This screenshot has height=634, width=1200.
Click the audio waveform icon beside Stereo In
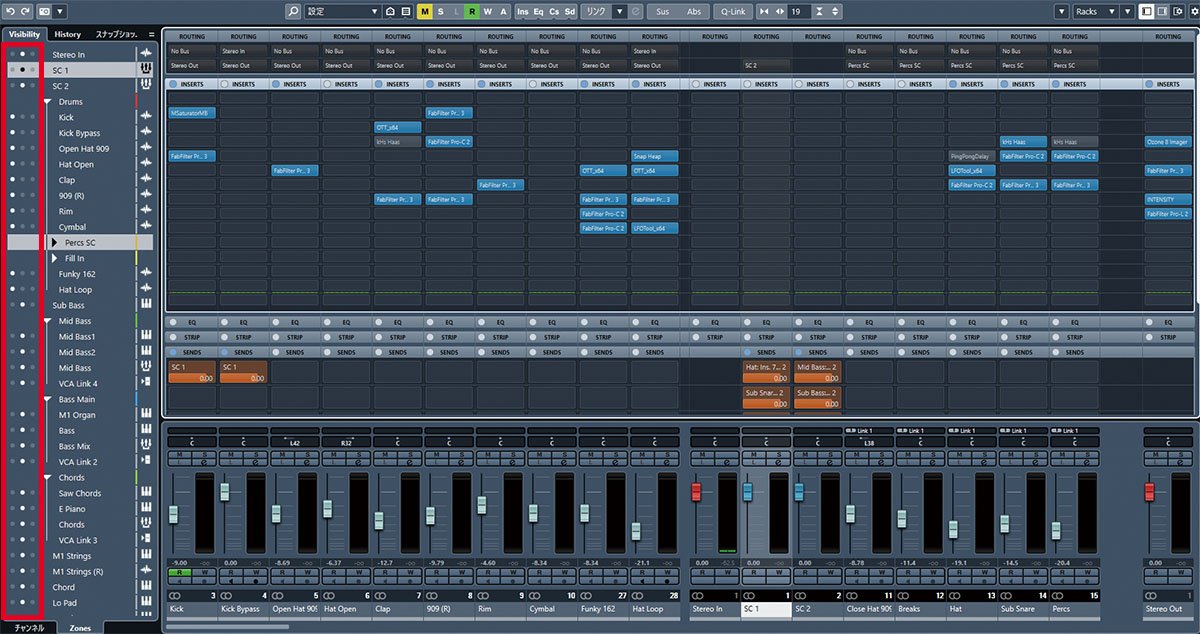145,54
